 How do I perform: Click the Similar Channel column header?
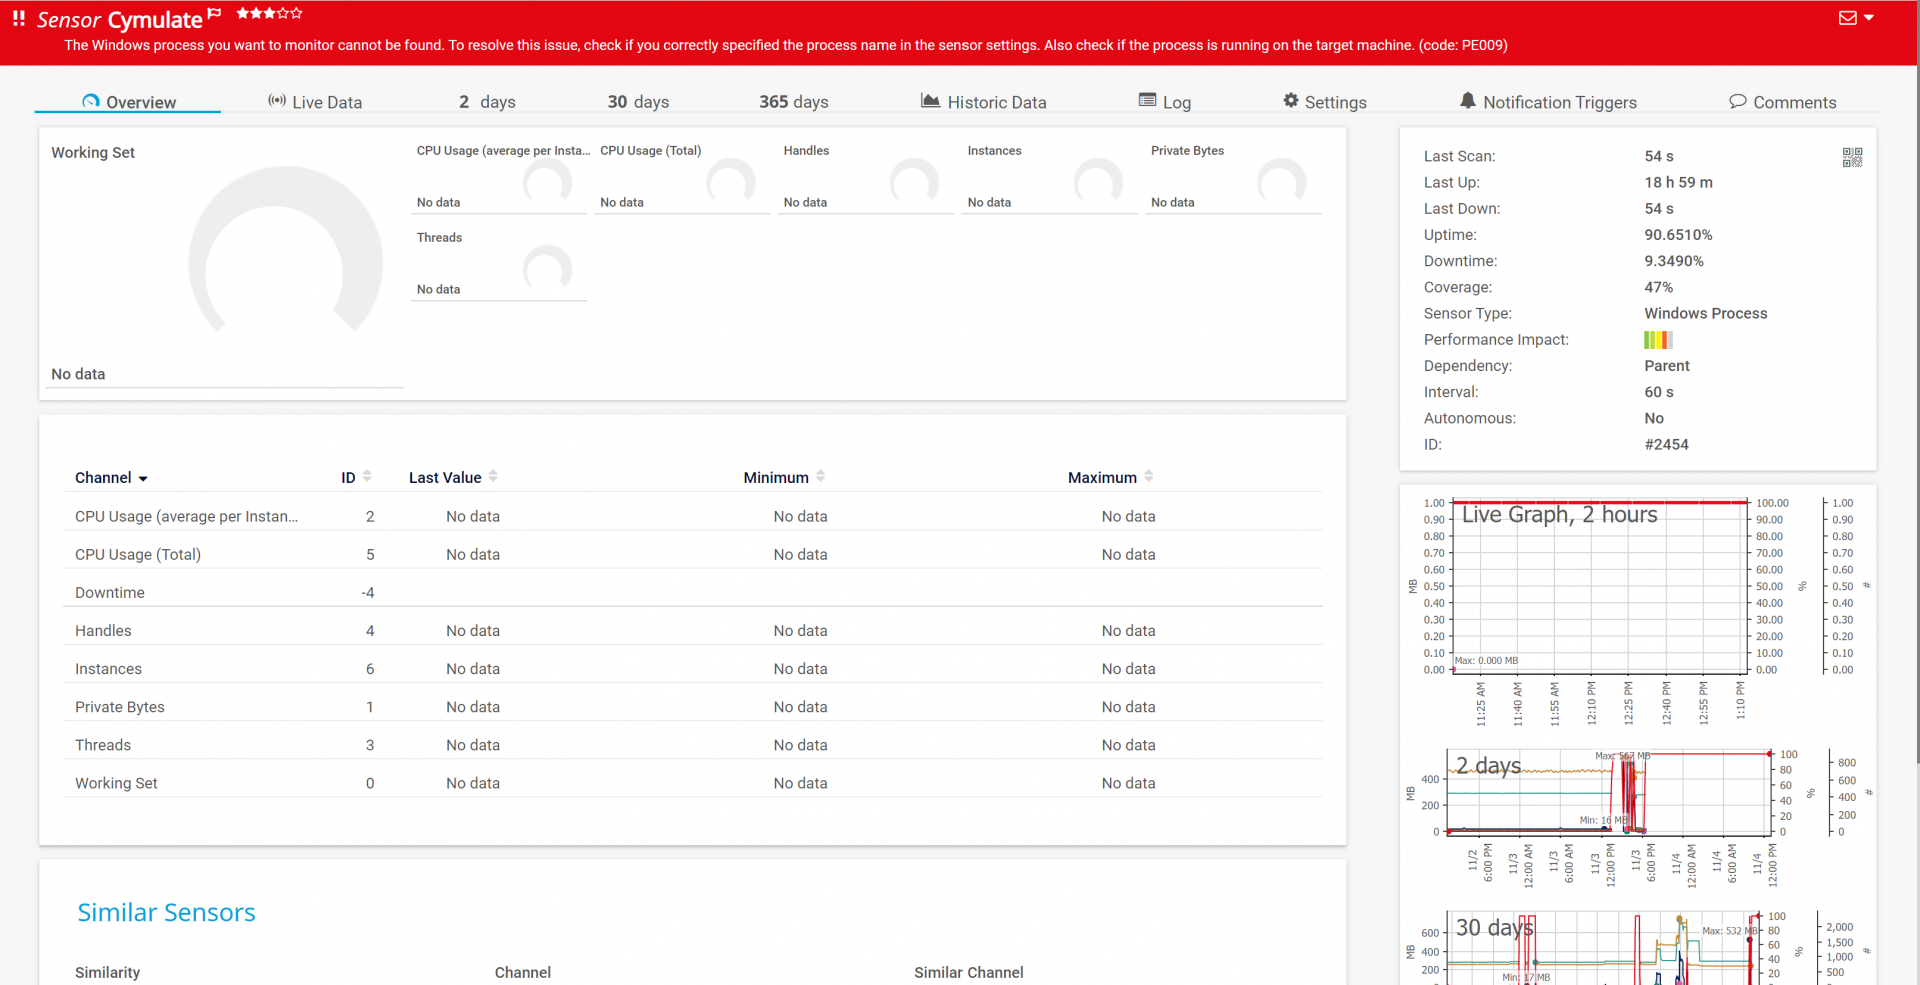coord(968,972)
